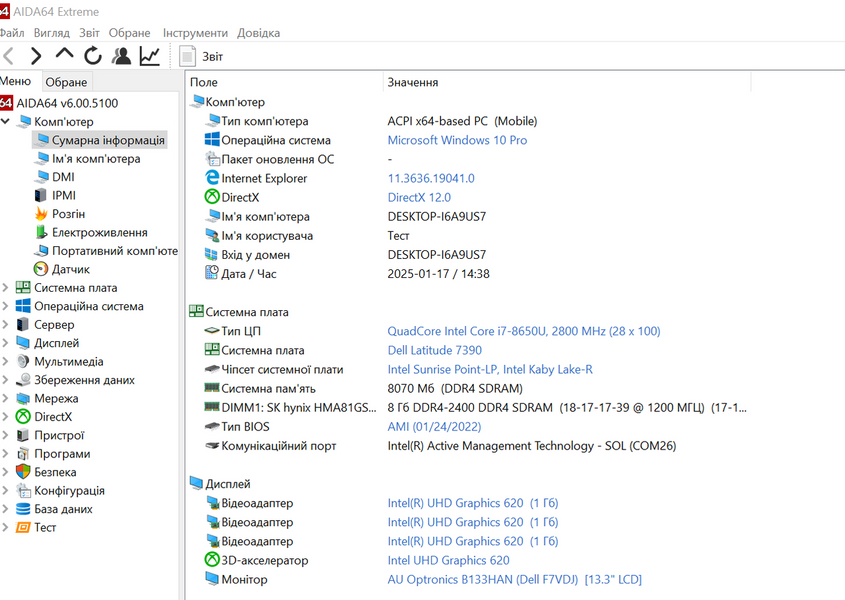Open the Довідка menu

coord(258,33)
